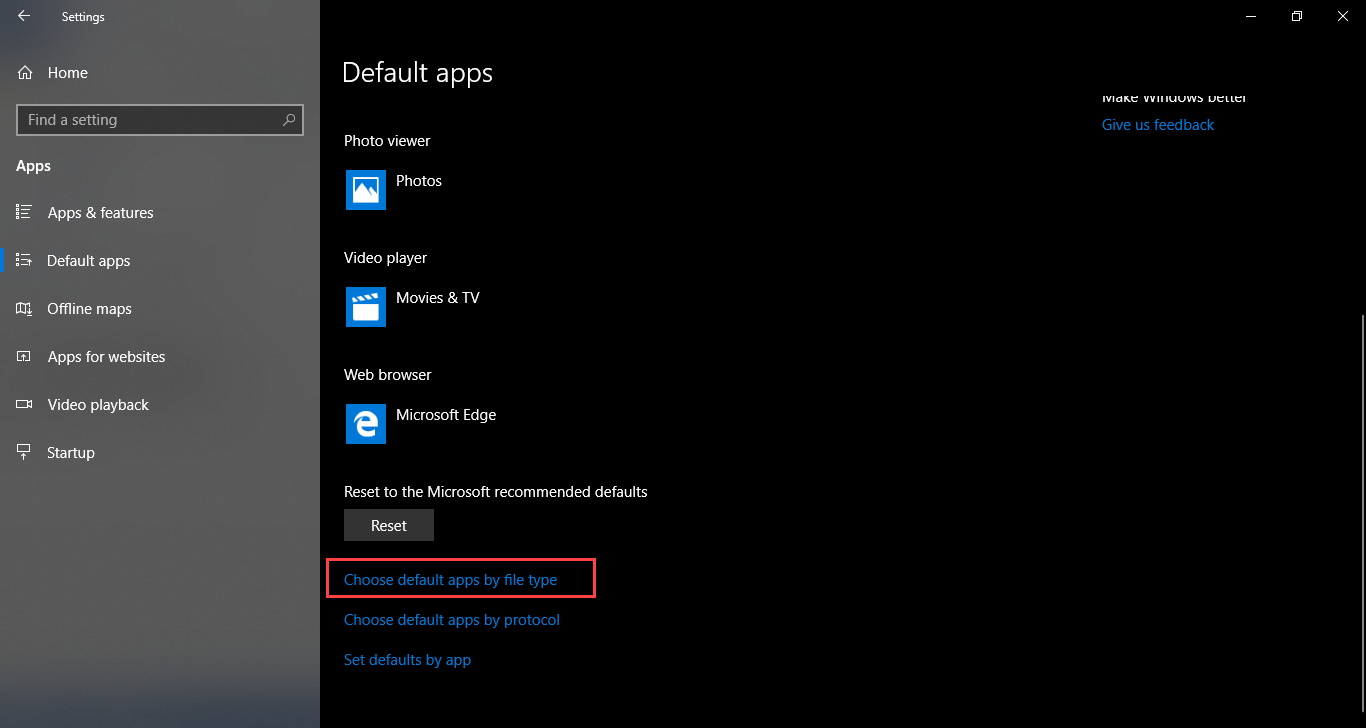This screenshot has height=728, width=1366.
Task: Open the Photos app icon under Photo viewer
Action: pyautogui.click(x=365, y=190)
